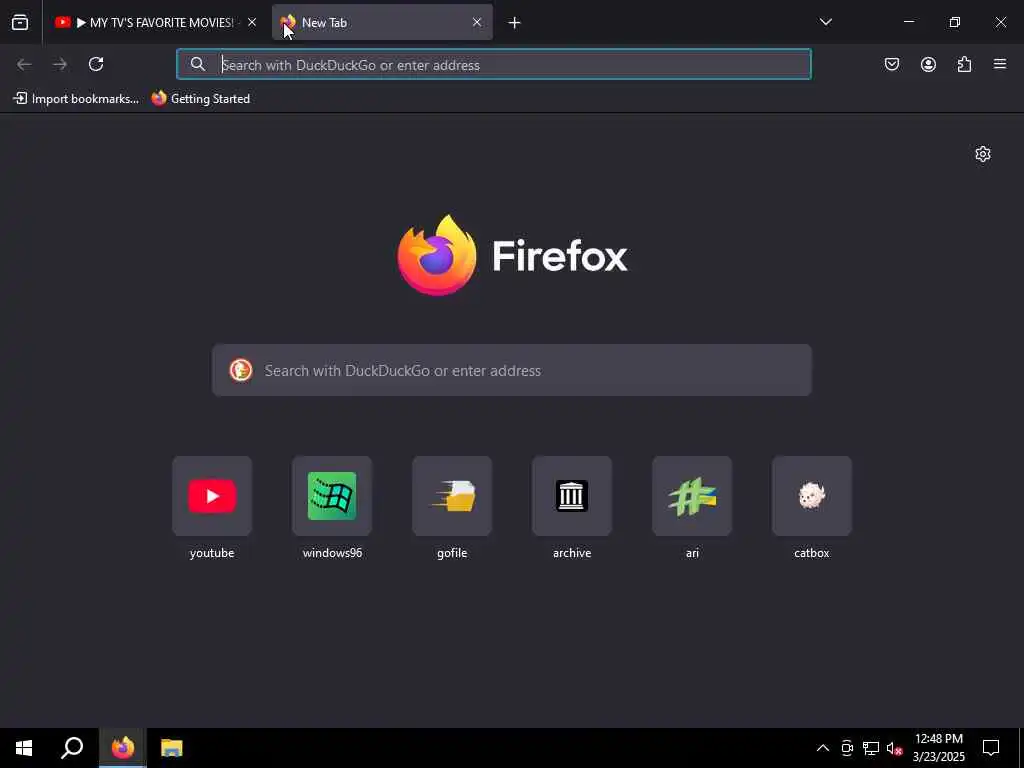The image size is (1024, 768).
Task: Open Firefox View icon in the tab bar
Action: pos(20,23)
